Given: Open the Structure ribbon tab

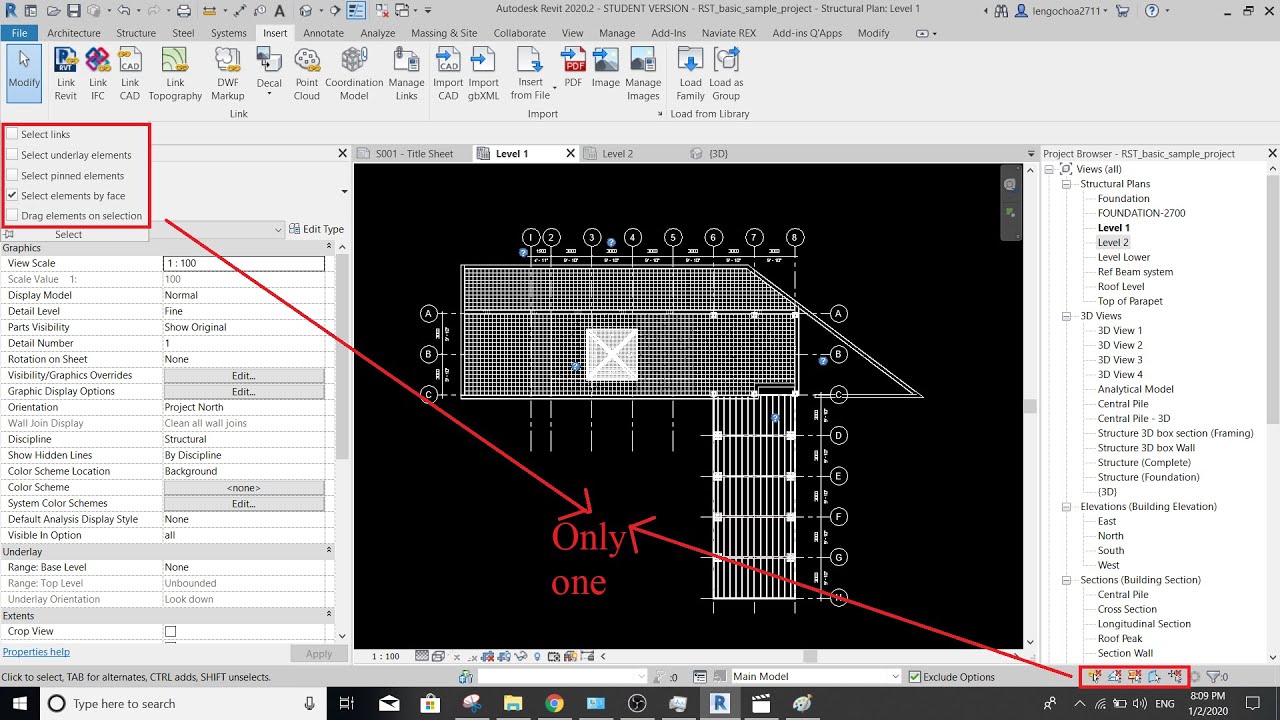Looking at the screenshot, I should (136, 33).
